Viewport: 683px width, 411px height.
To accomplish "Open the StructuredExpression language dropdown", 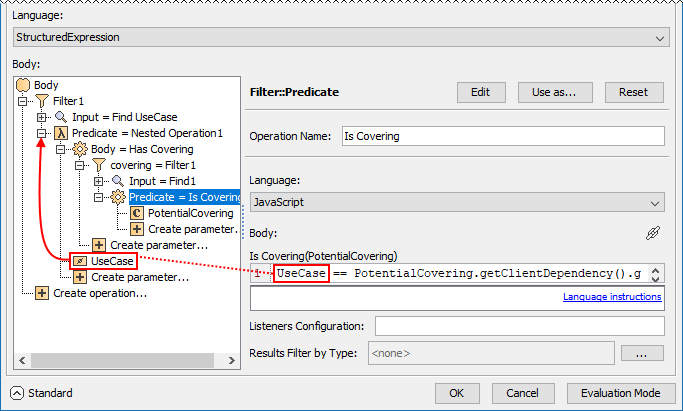I will tap(659, 38).
